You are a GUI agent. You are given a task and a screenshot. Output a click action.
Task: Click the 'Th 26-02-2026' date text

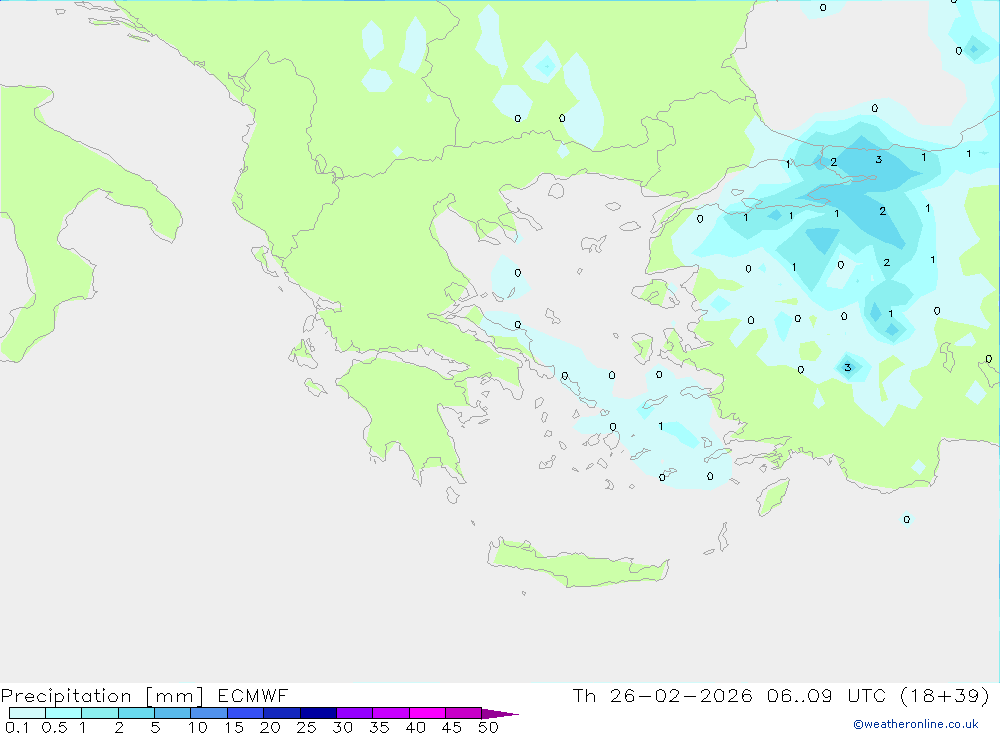pyautogui.click(x=663, y=696)
